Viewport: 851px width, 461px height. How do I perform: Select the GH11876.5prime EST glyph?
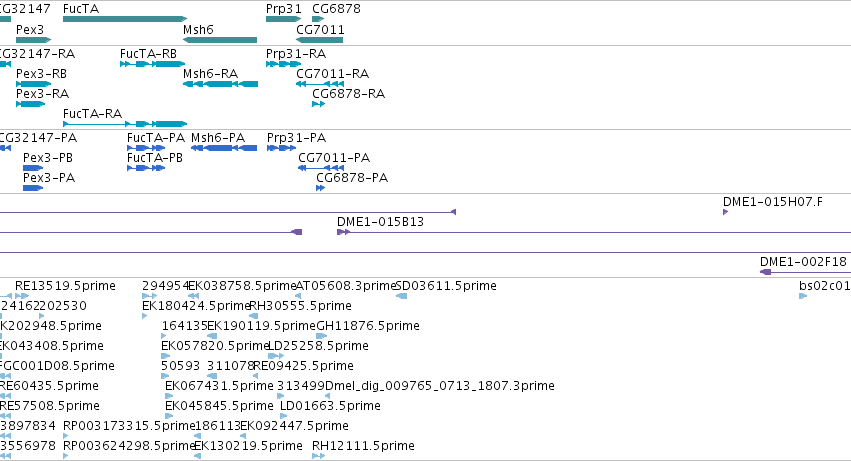(321, 336)
